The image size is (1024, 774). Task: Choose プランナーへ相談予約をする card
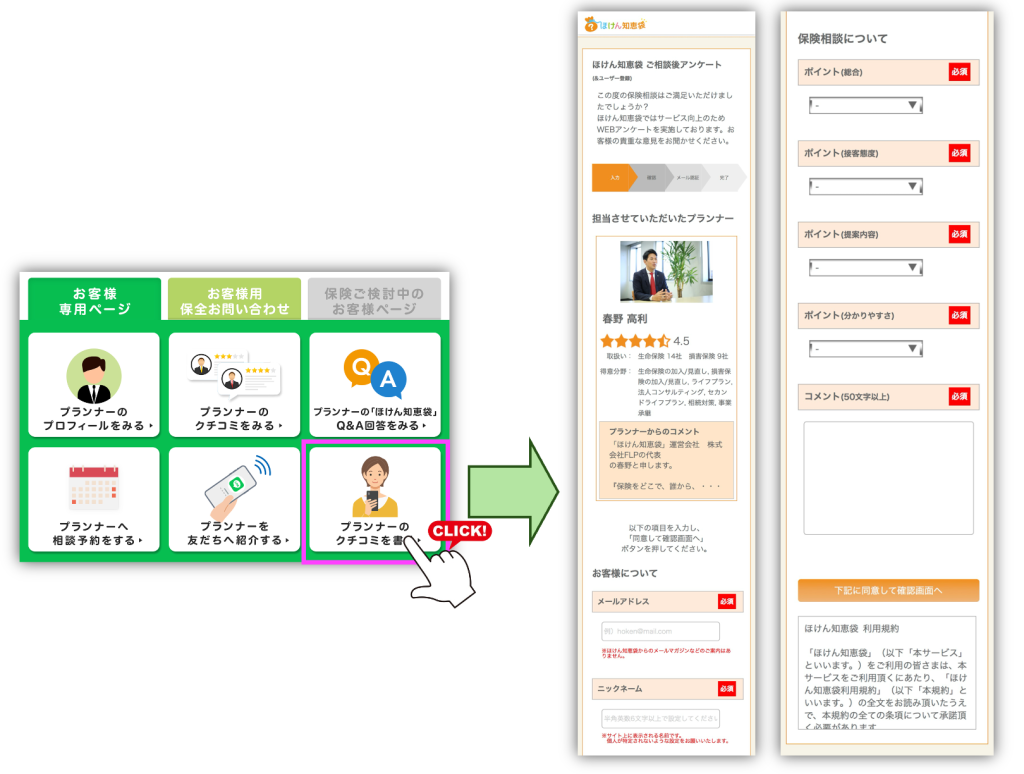pyautogui.click(x=94, y=500)
